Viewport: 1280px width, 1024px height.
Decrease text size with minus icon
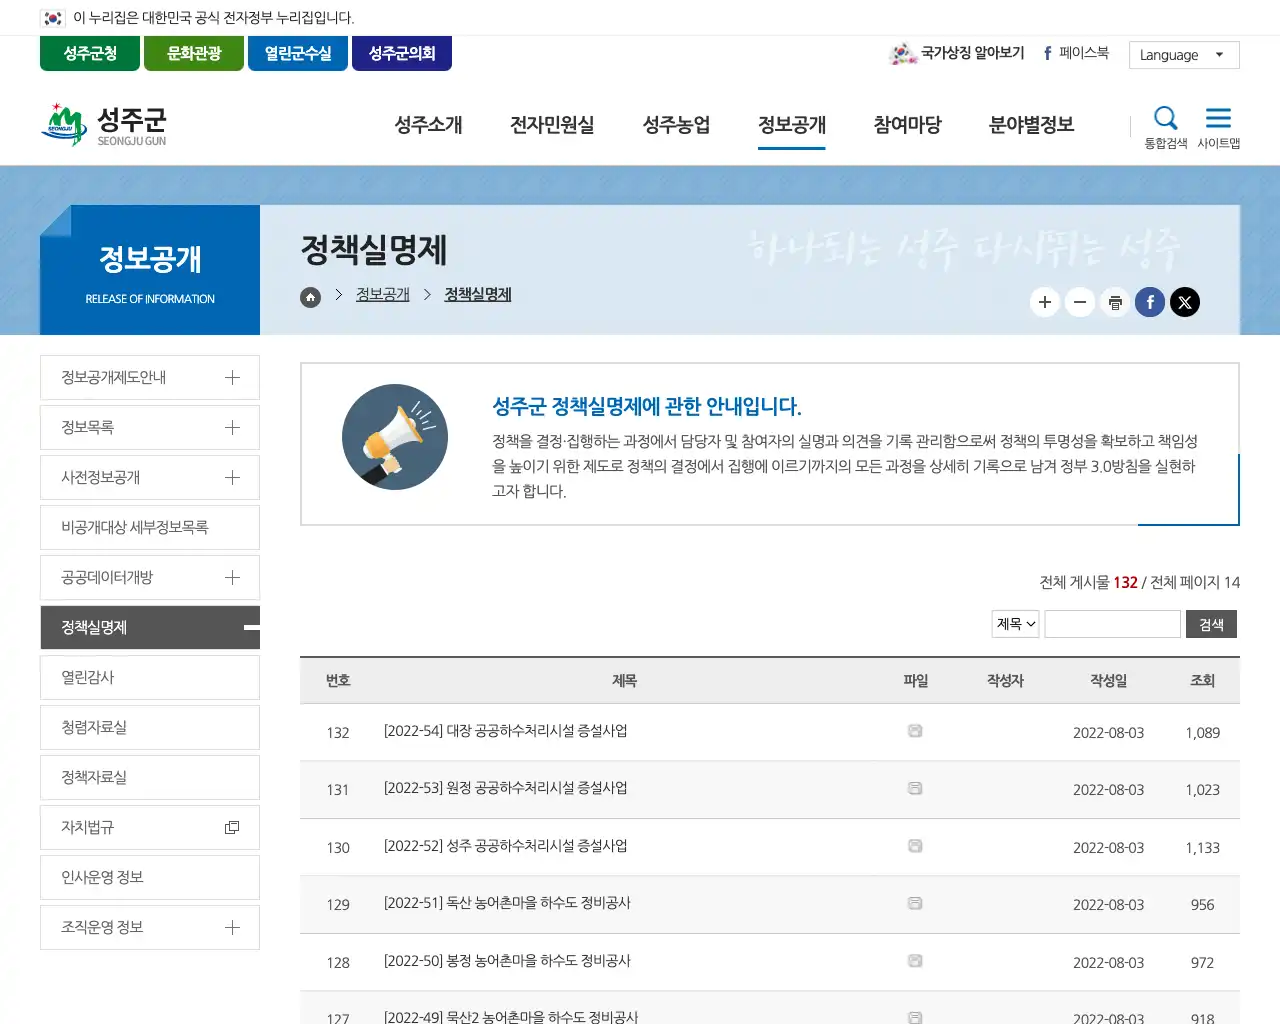(1080, 302)
